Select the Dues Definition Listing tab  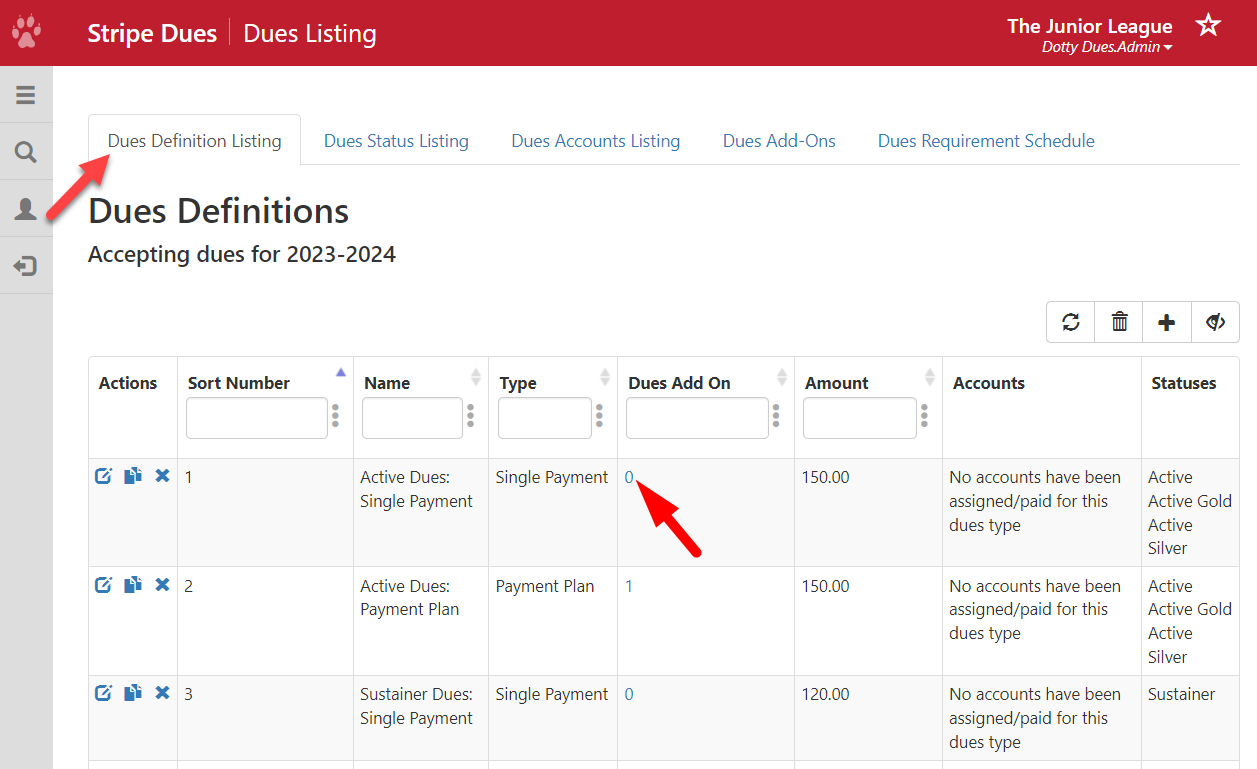194,140
